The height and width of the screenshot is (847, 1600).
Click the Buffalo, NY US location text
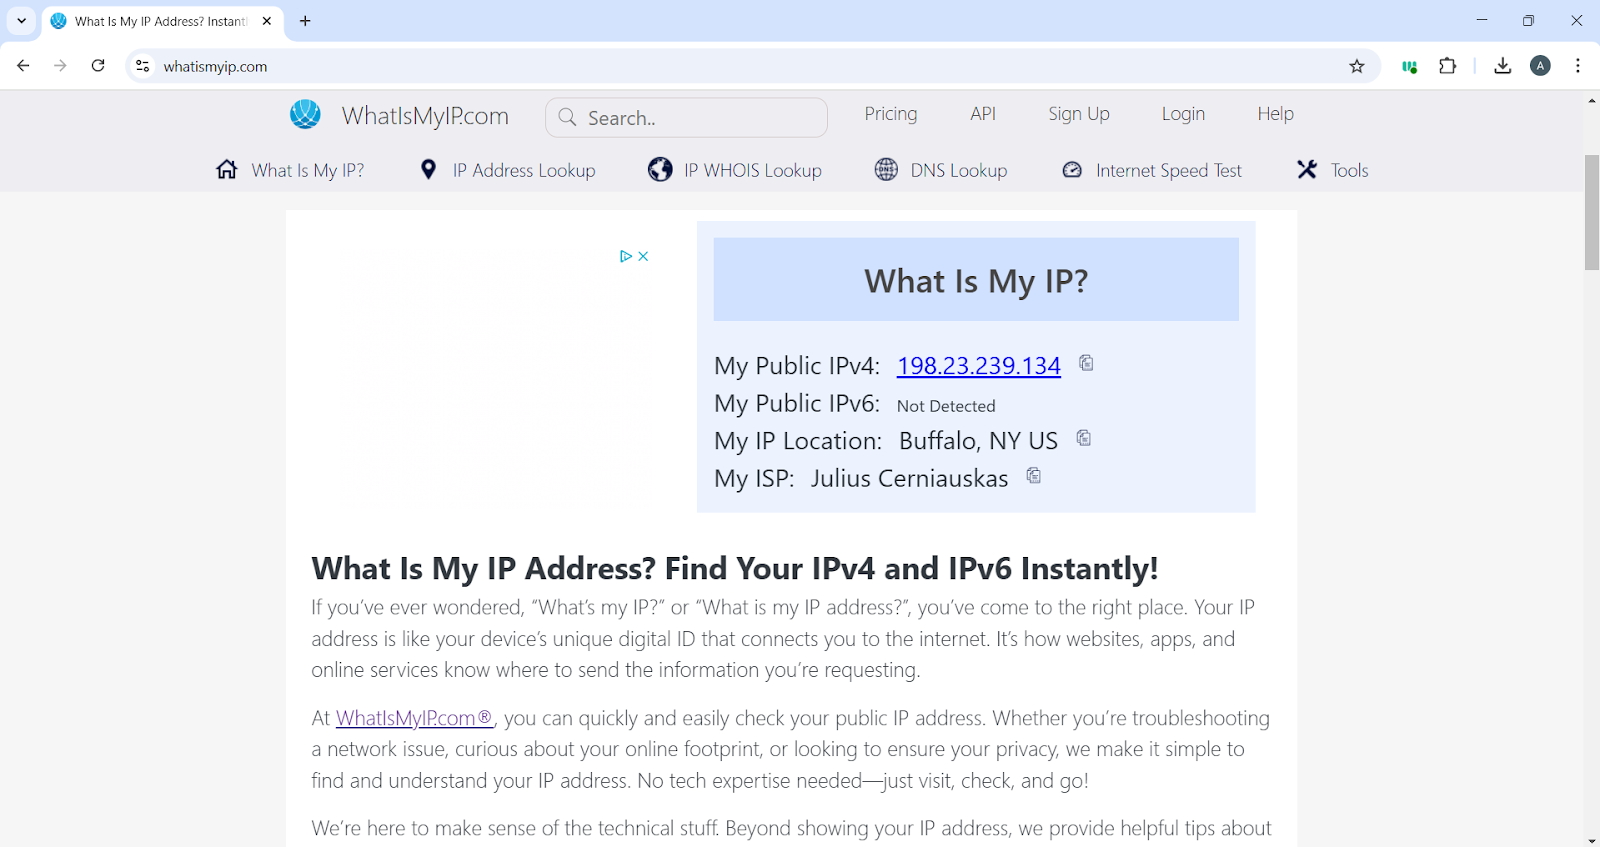pyautogui.click(x=978, y=441)
